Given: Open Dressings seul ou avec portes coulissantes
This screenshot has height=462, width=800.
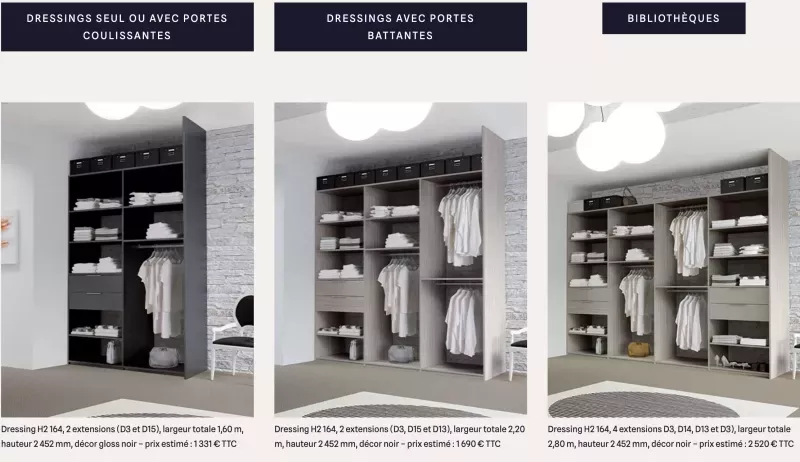Looking at the screenshot, I should pos(127,27).
